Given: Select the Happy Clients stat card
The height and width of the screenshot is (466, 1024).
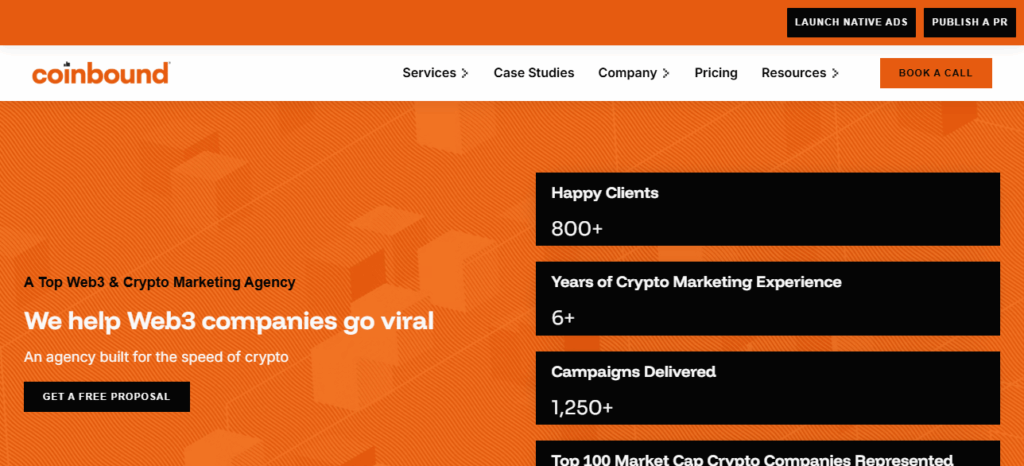Looking at the screenshot, I should point(767,209).
